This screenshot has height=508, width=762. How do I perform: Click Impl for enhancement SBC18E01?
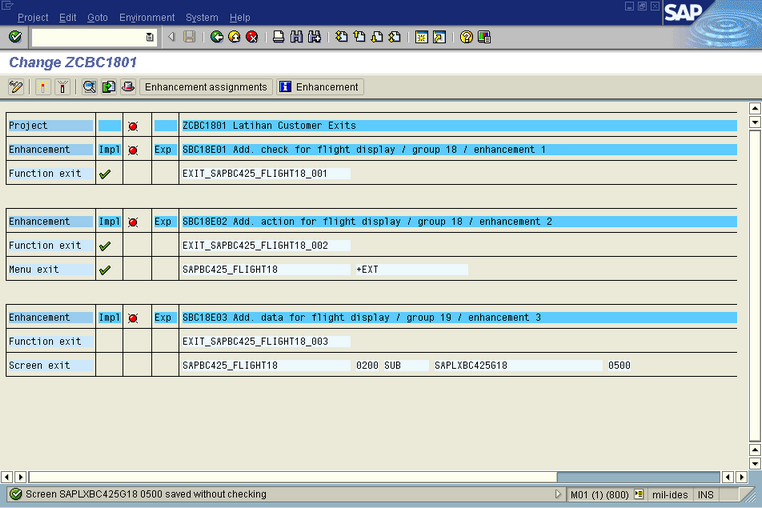click(109, 150)
